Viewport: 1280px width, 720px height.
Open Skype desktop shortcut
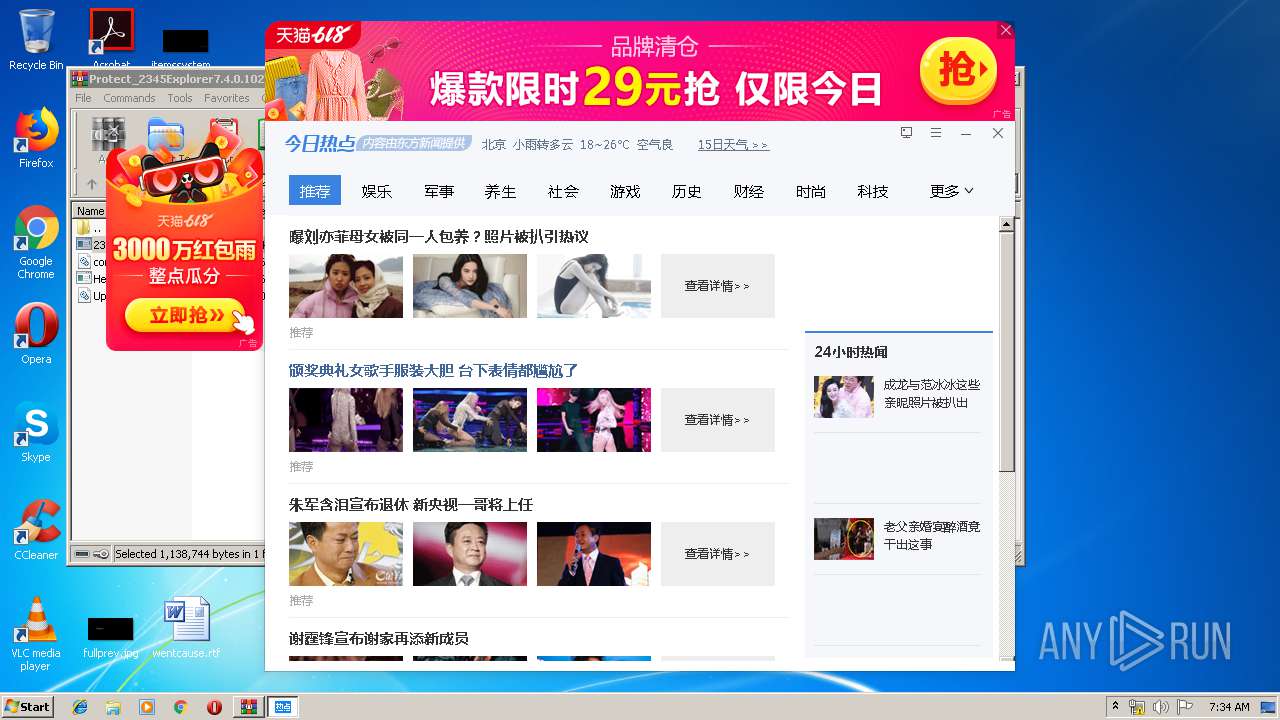[36, 432]
